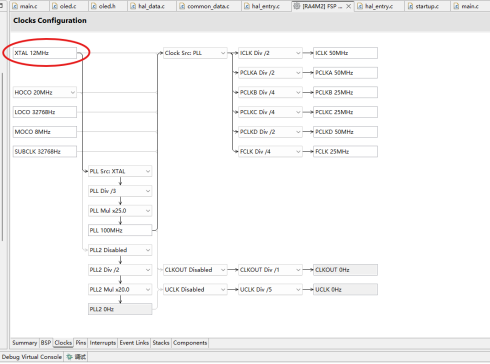Click the PCLKC 25MHz output field
Screen dimensions: 490x364
tap(345, 112)
